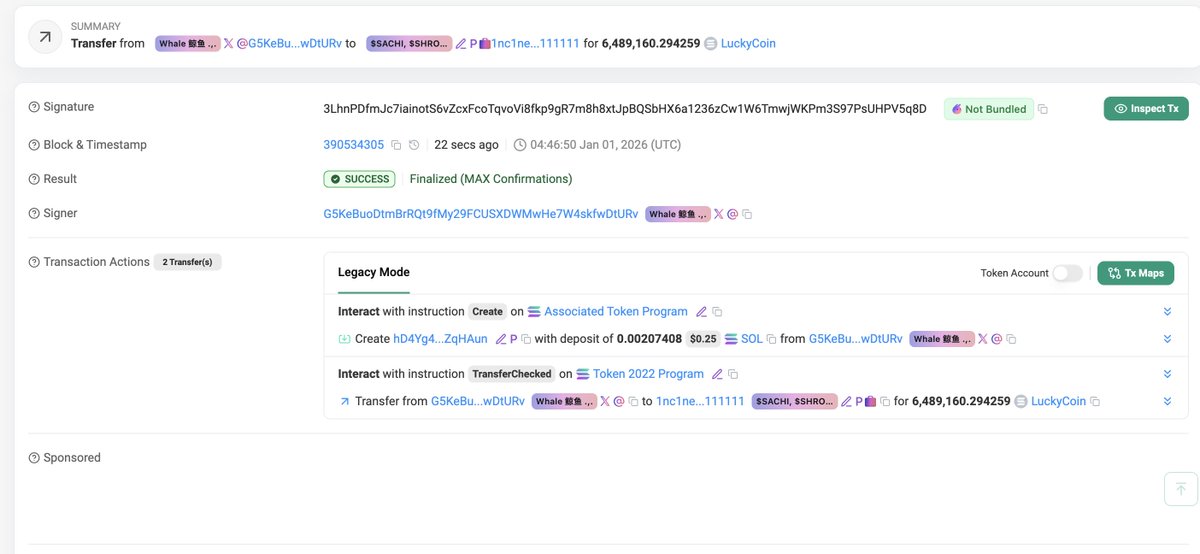1200x554 pixels.
Task: Click the Summary transfer arrow icon
Action: [x=45, y=37]
